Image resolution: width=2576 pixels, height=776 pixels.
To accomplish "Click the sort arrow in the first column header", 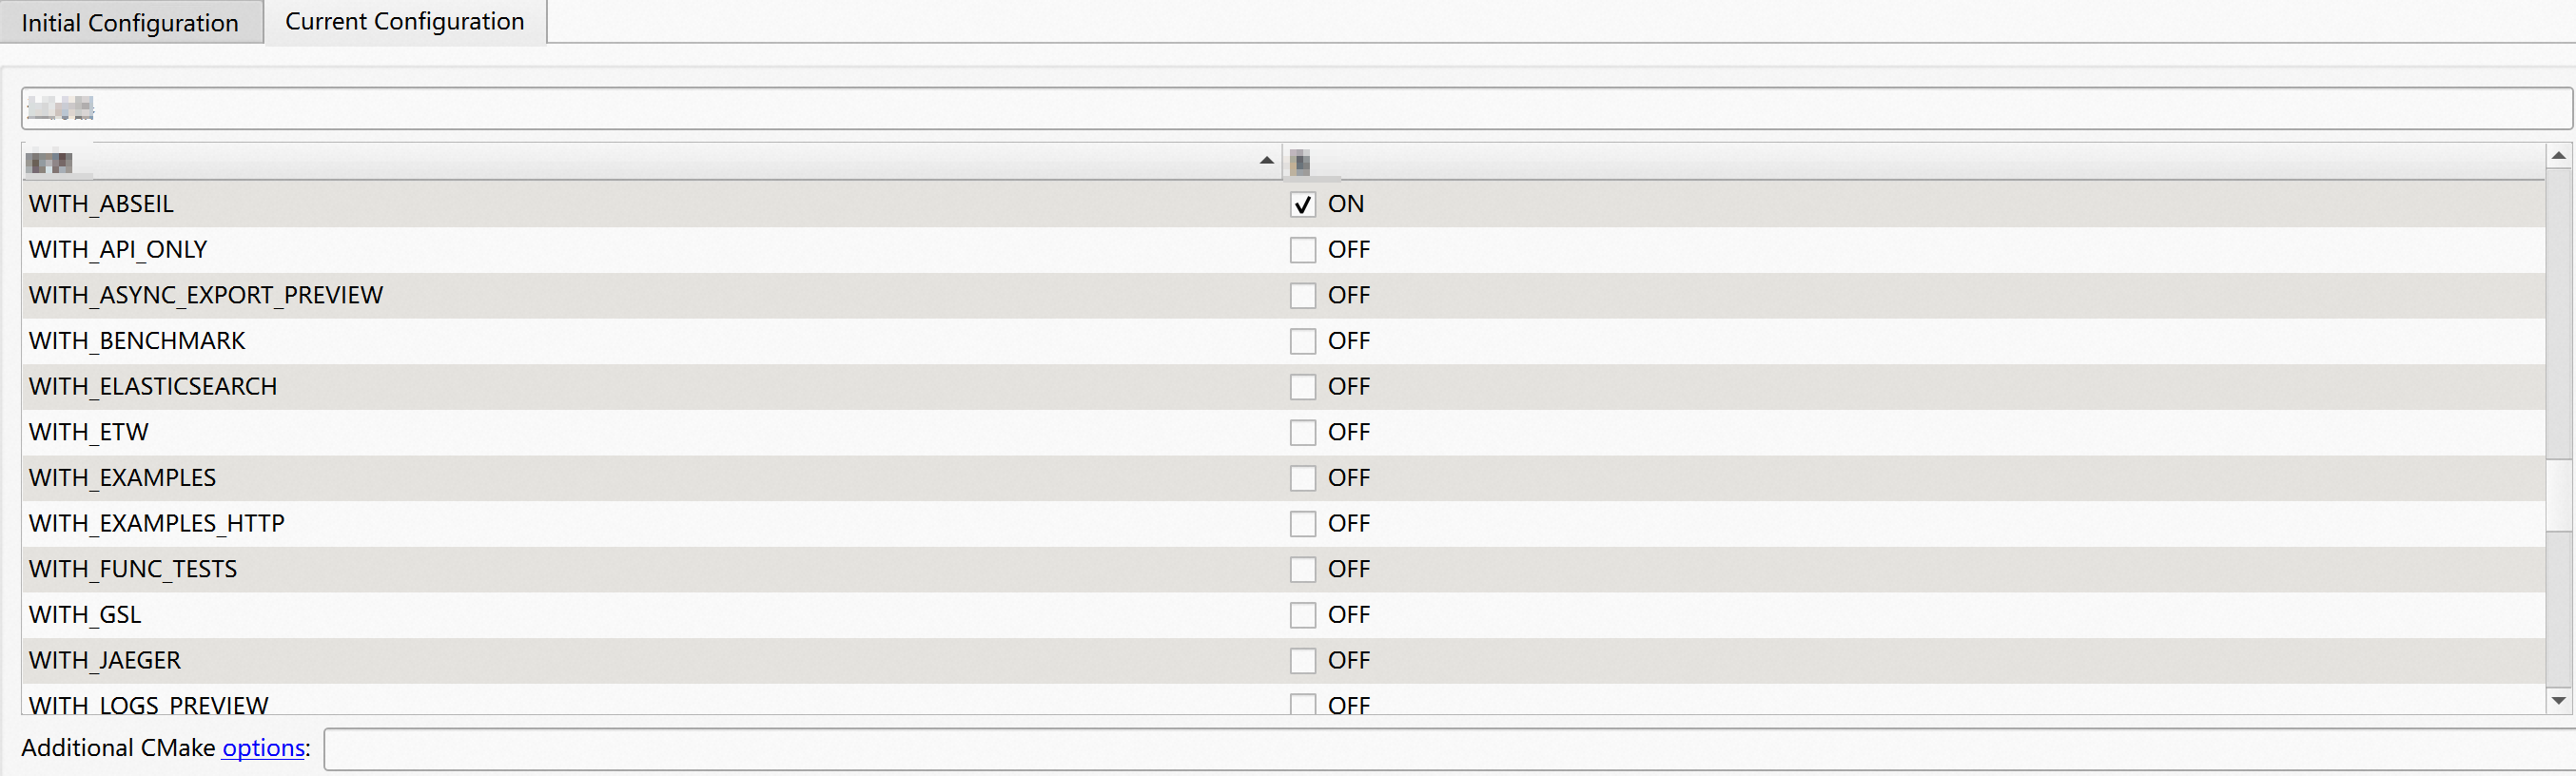I will (1266, 160).
